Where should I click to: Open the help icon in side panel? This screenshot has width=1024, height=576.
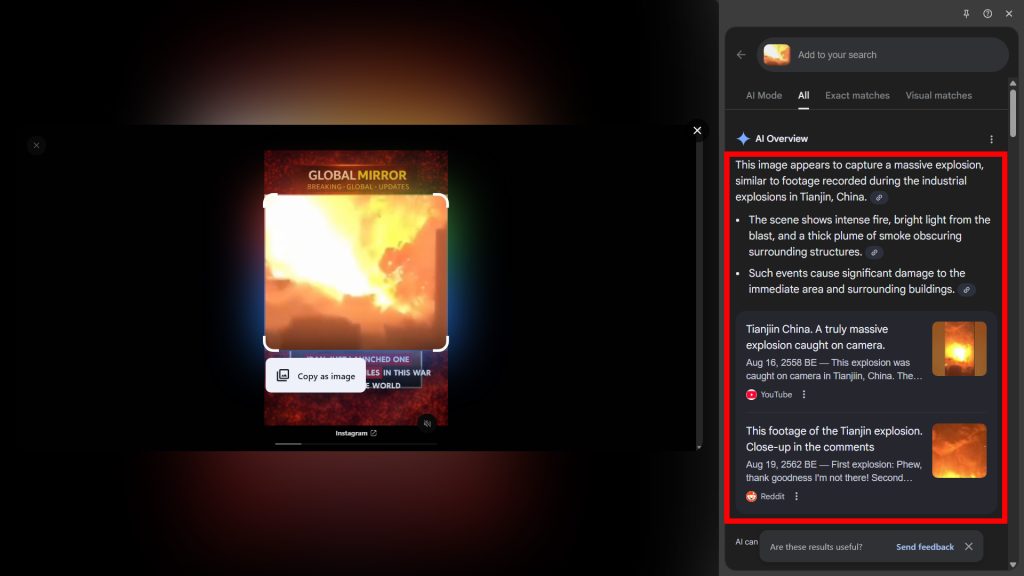tap(987, 14)
